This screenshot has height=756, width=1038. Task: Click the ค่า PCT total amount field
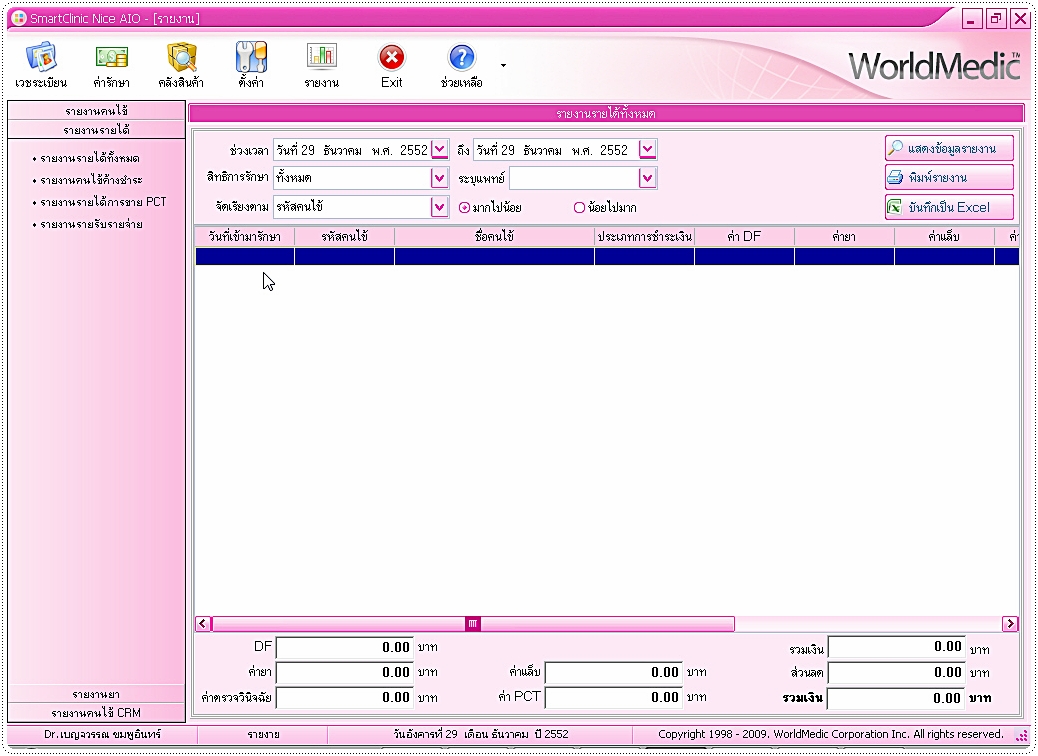click(614, 698)
